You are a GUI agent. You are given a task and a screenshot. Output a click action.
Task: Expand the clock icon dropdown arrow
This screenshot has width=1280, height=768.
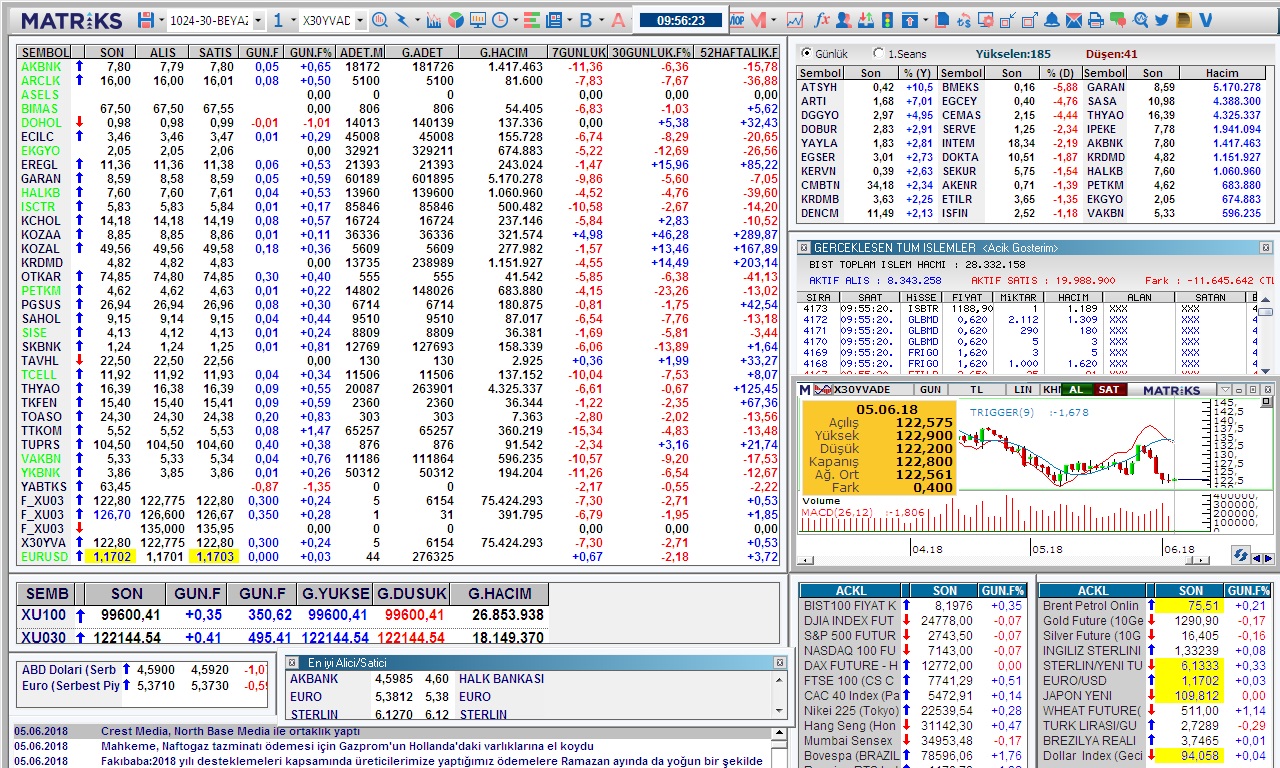[x=515, y=20]
